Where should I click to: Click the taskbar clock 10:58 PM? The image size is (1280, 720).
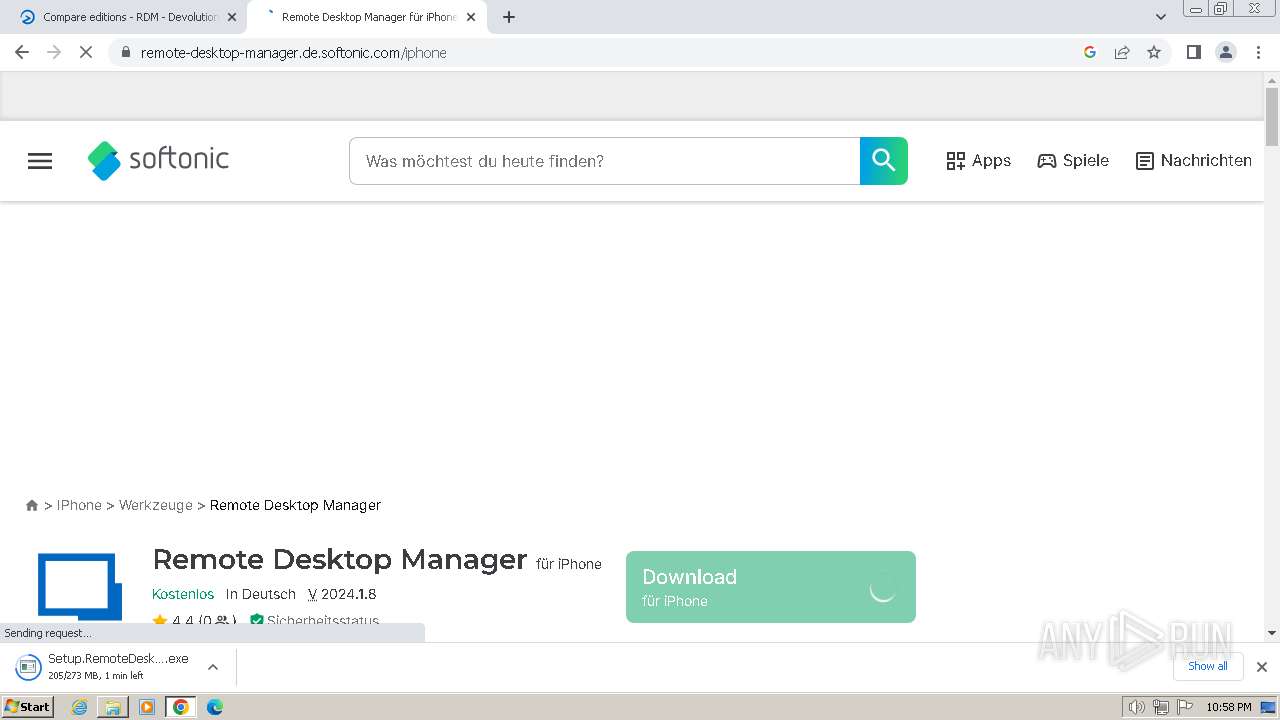pos(1229,707)
